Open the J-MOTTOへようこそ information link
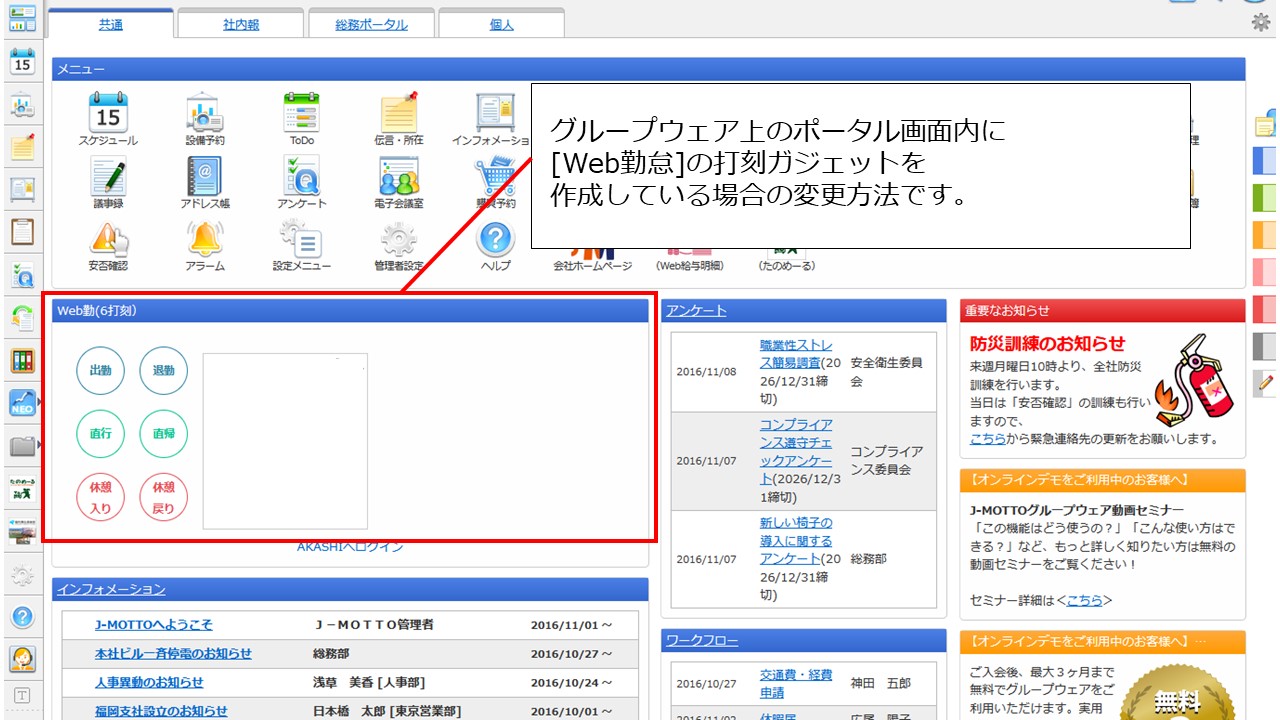 pos(153,625)
